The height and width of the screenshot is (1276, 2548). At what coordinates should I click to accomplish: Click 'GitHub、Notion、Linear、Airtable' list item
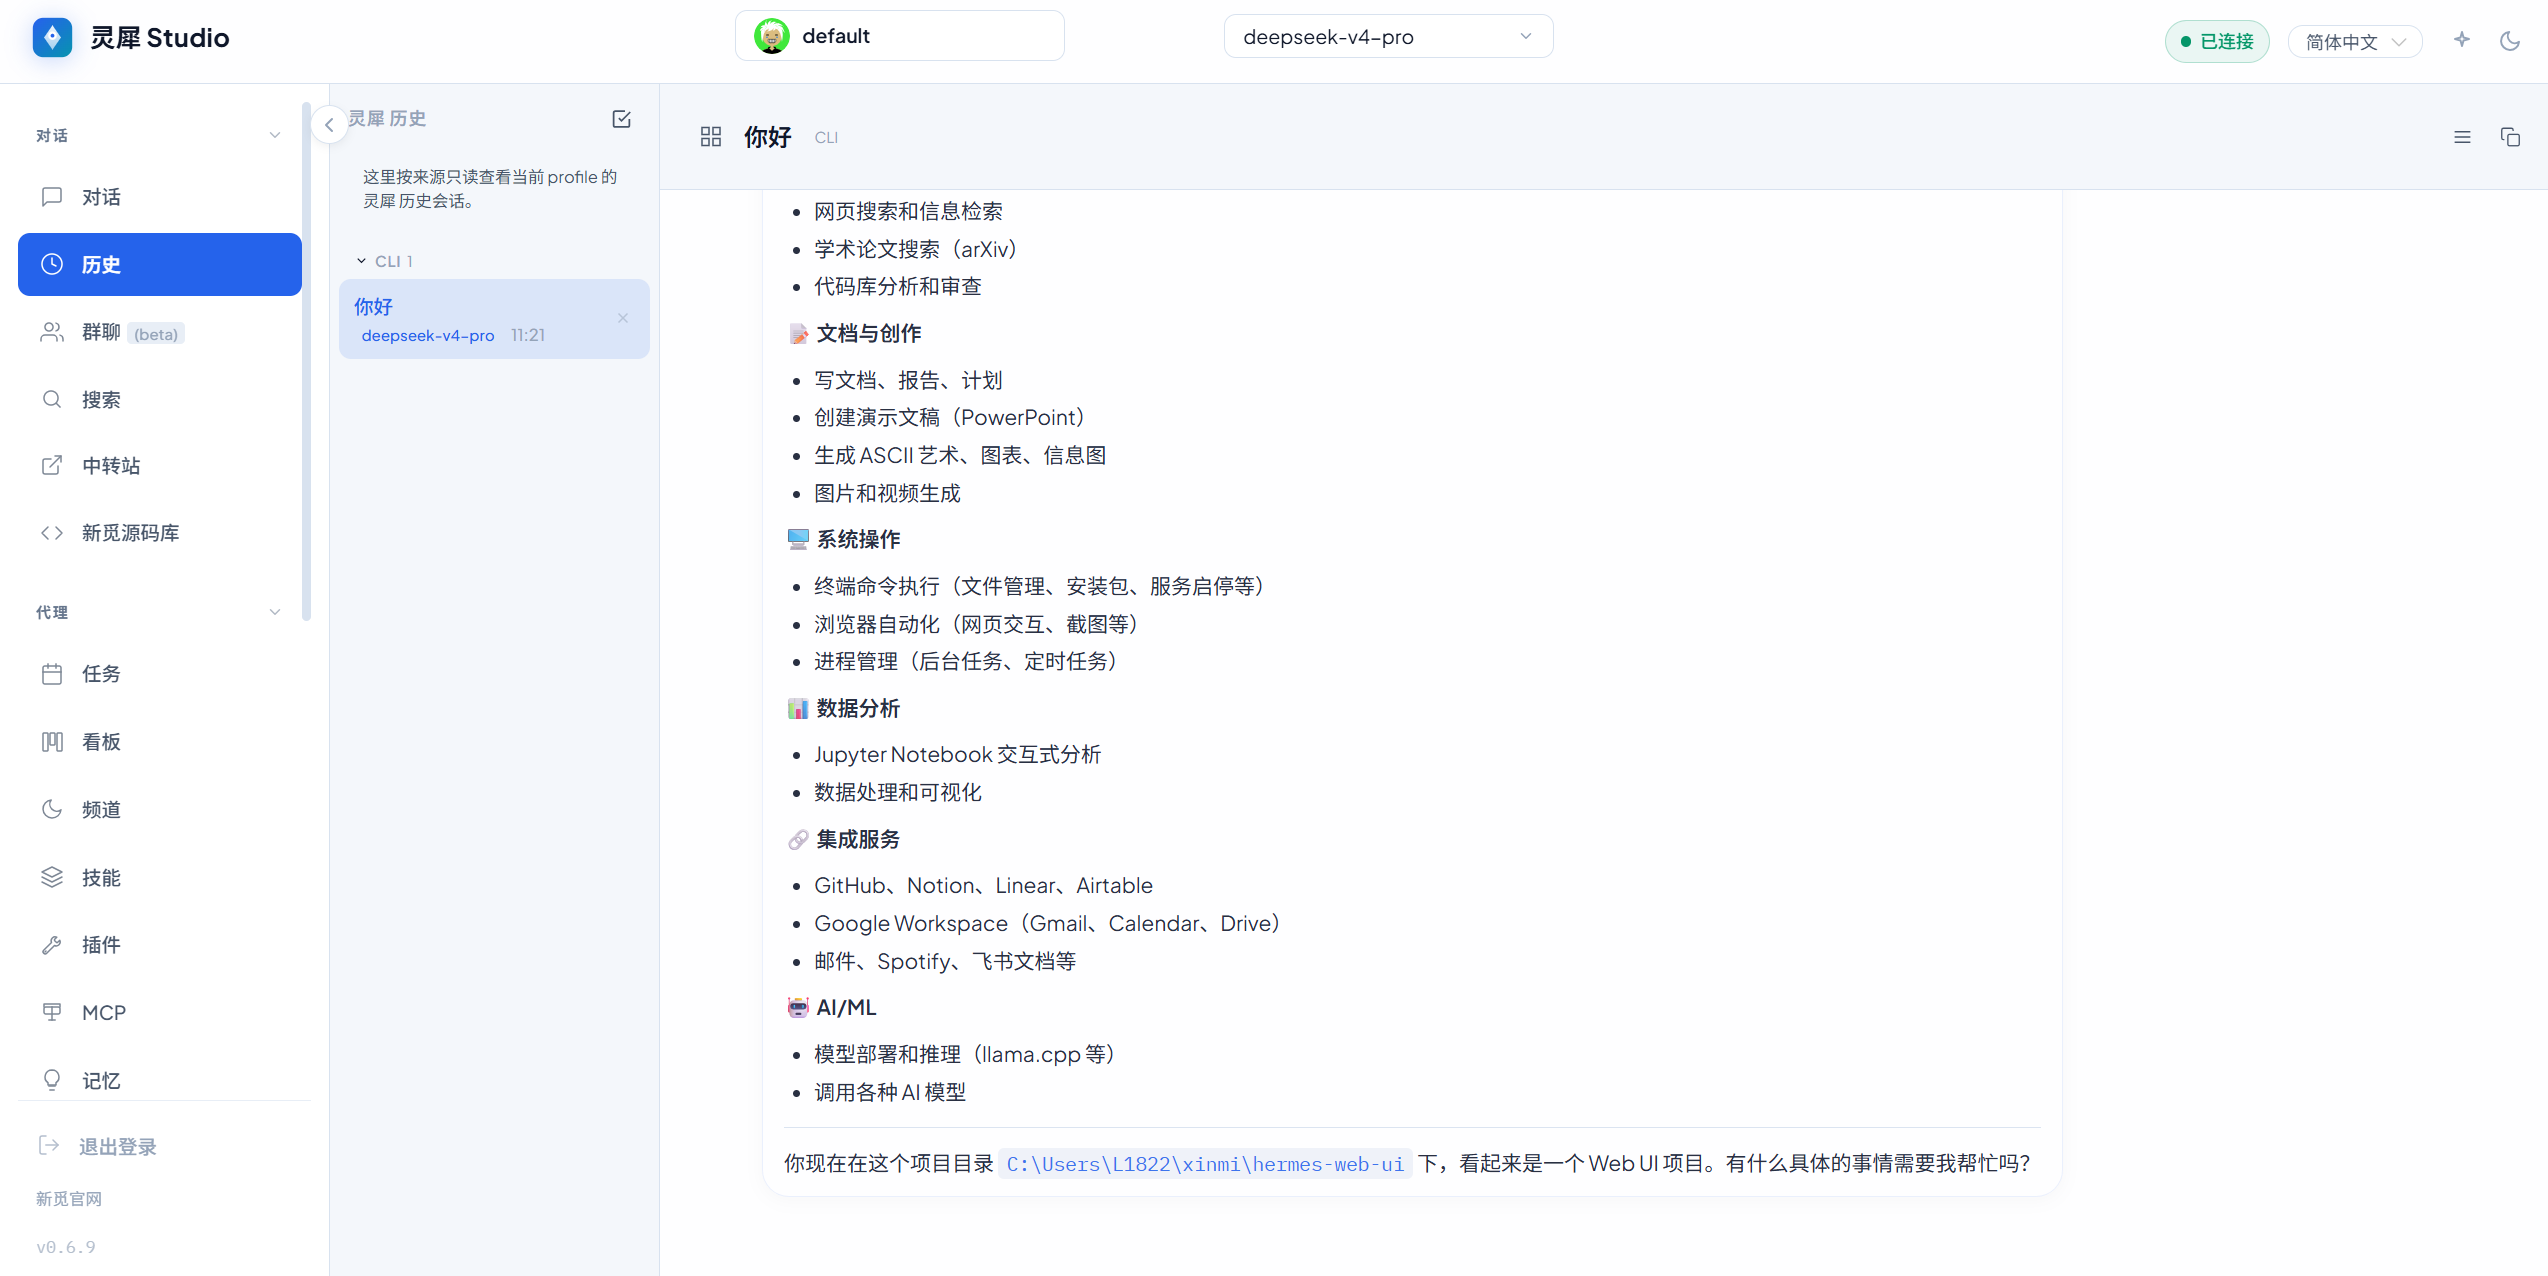pos(983,885)
